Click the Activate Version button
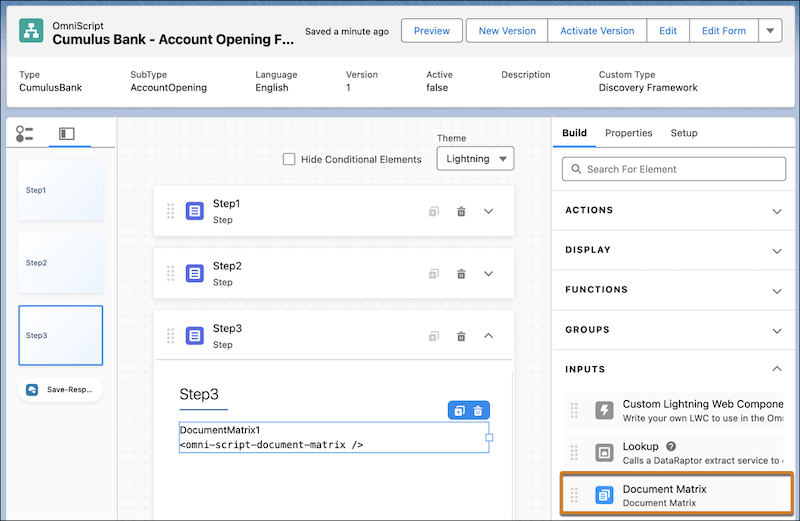Viewport: 800px width, 521px height. pos(597,31)
